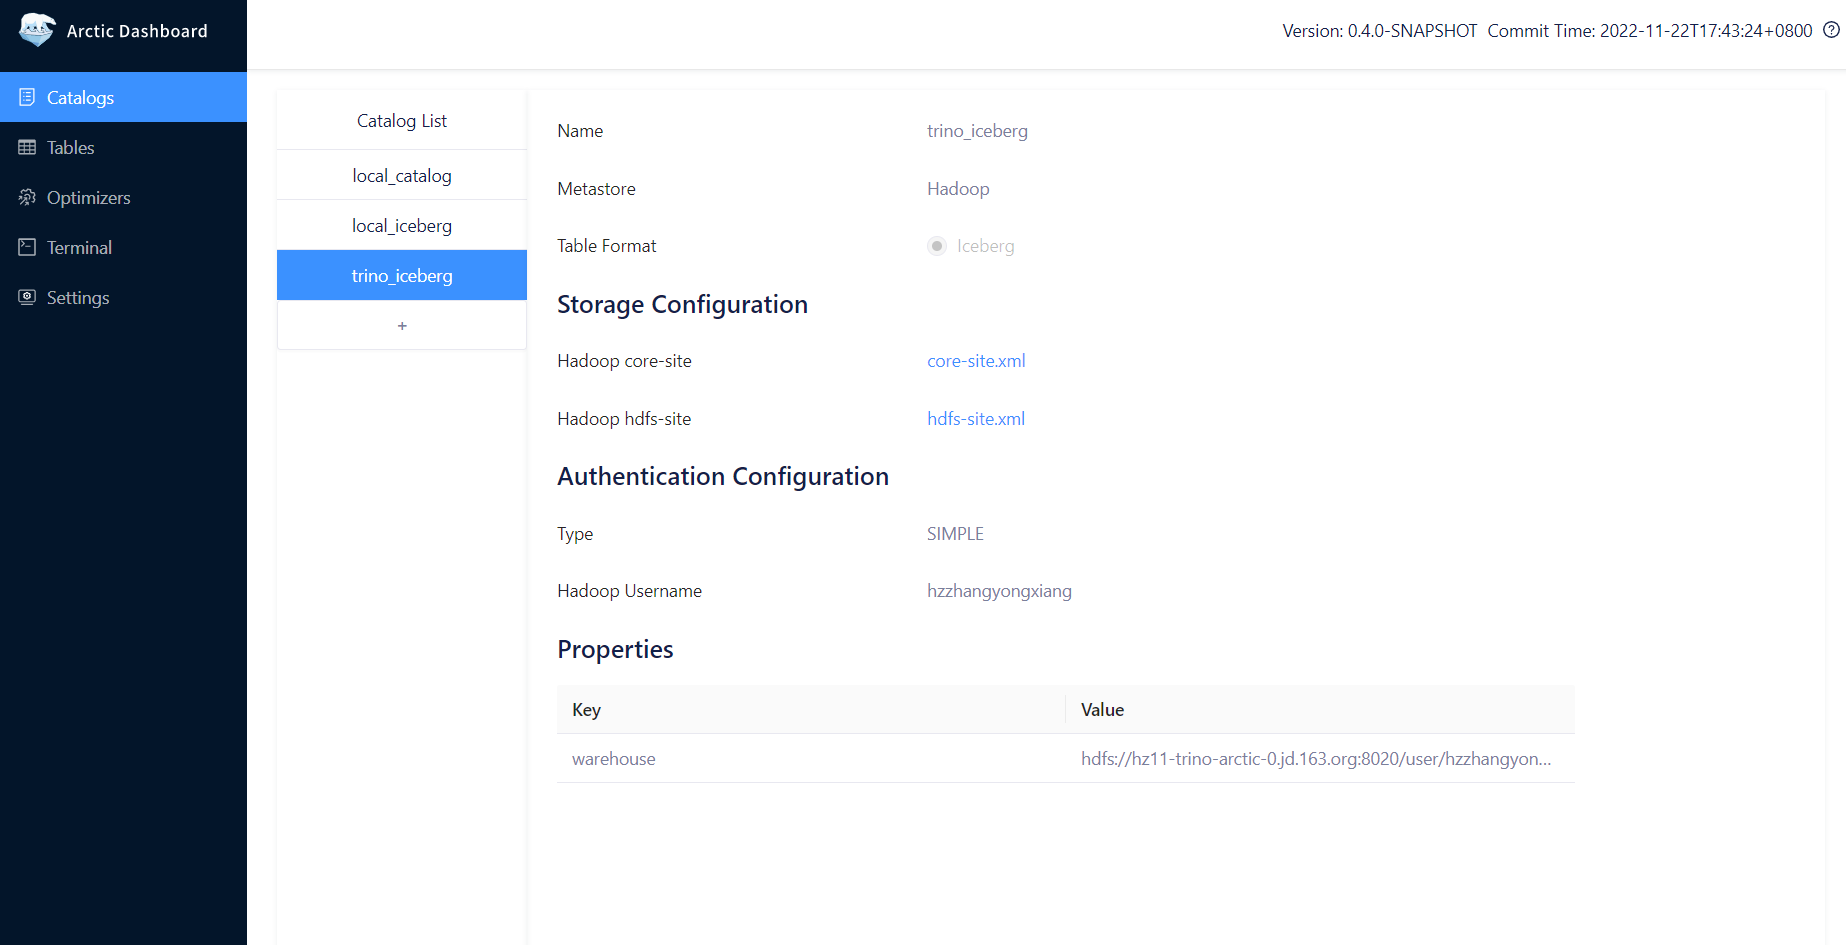Open the local_iceberg catalog tab
Viewport: 1846px width, 945px height.
(x=401, y=225)
